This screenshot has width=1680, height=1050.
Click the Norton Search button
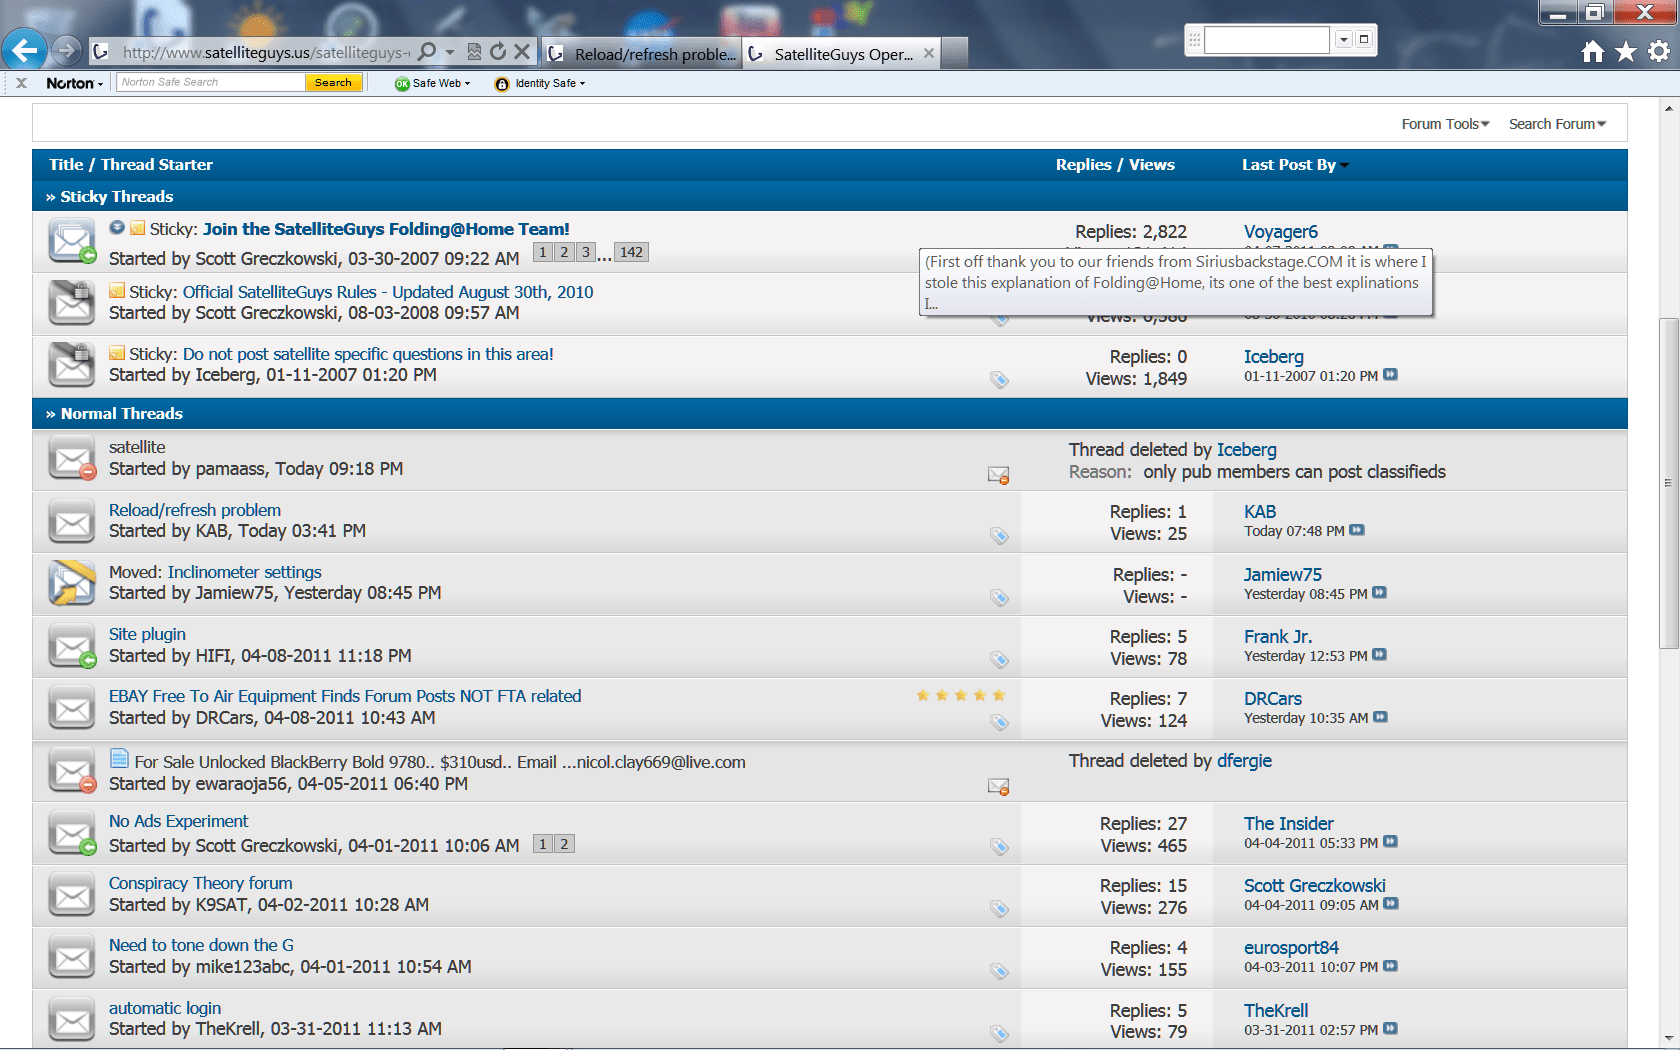coord(333,83)
